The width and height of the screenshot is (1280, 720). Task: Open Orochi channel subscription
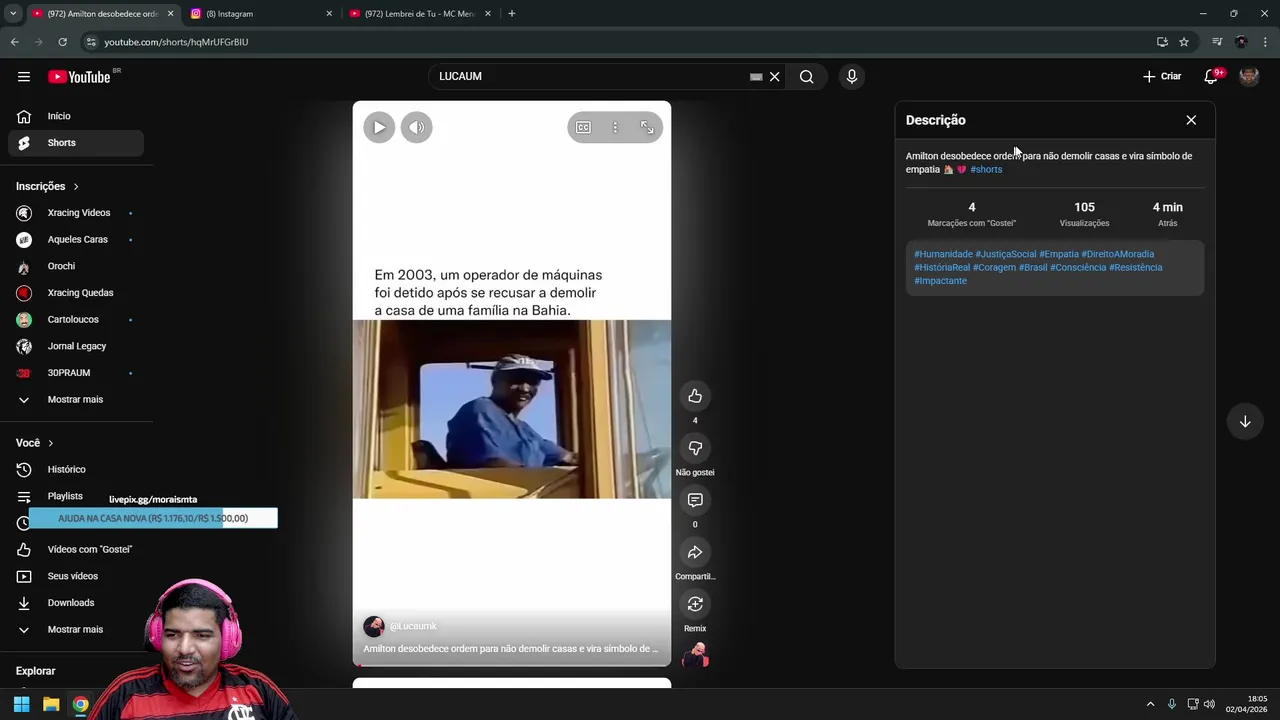coord(76,266)
